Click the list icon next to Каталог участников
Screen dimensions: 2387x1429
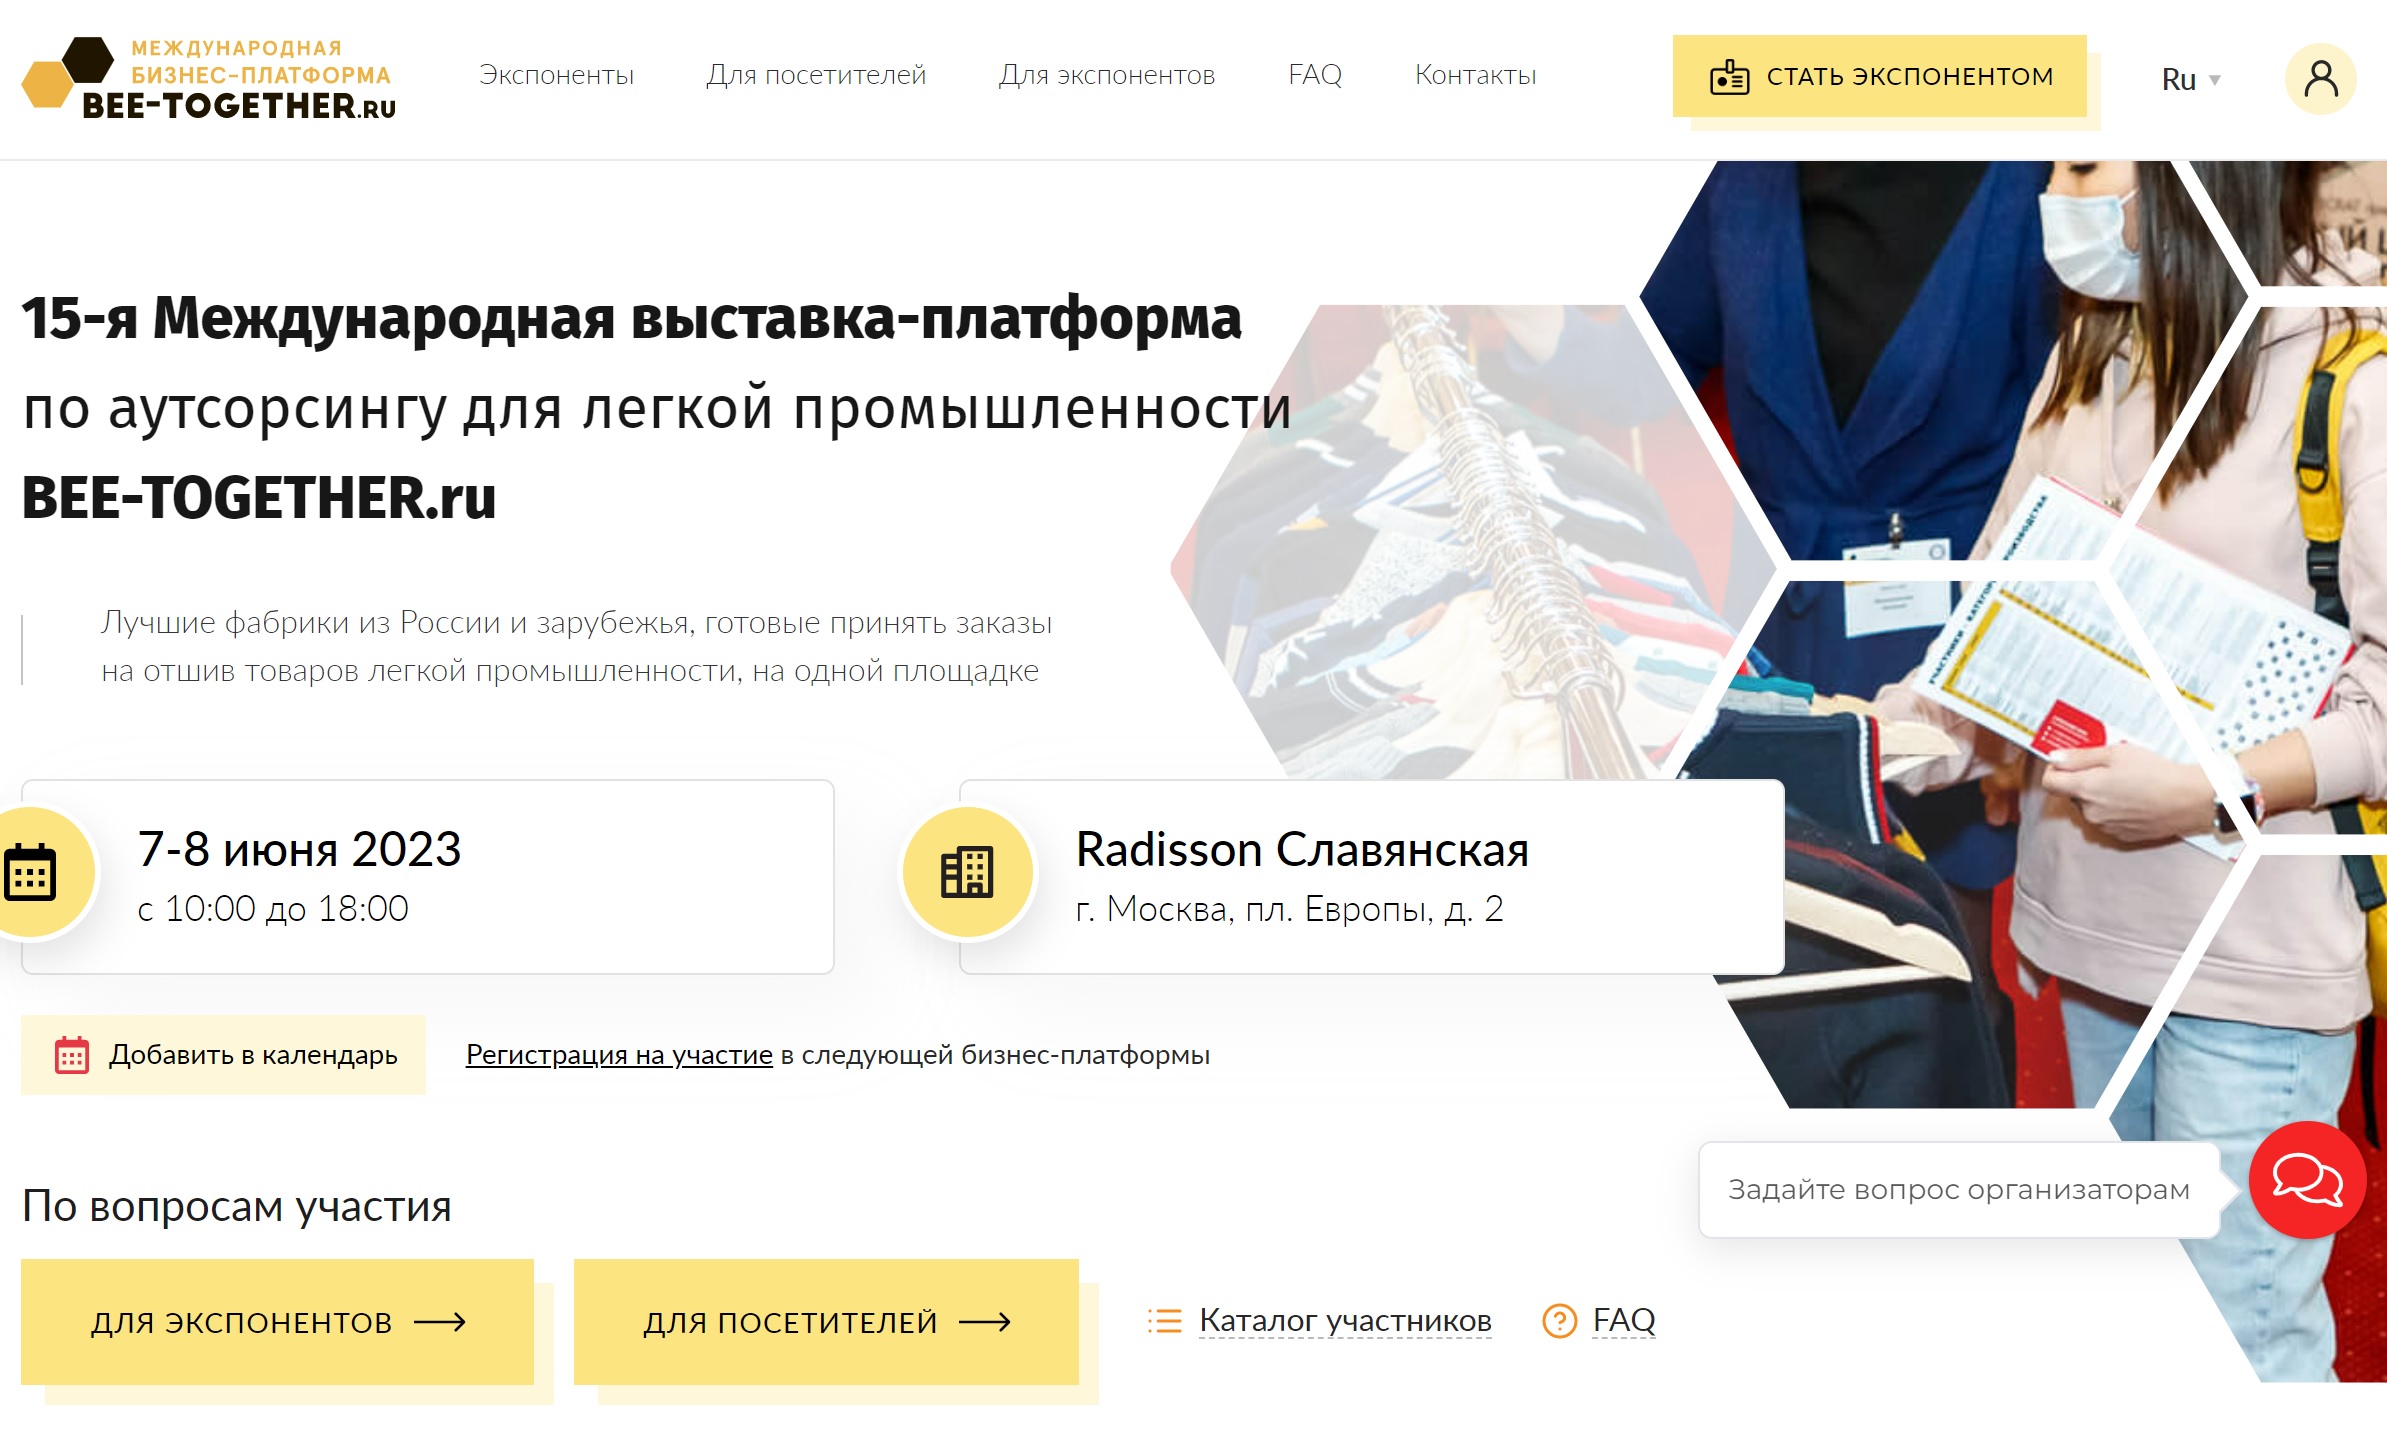tap(1164, 1321)
